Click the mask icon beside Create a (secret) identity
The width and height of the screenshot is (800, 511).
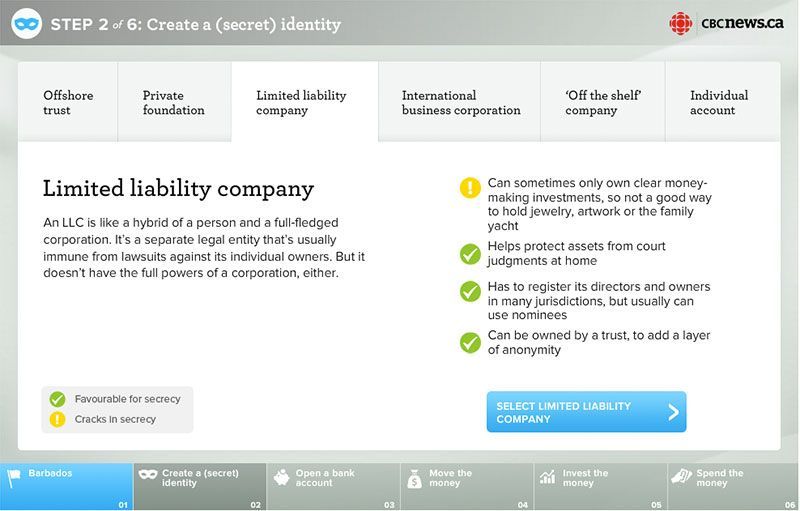(148, 474)
